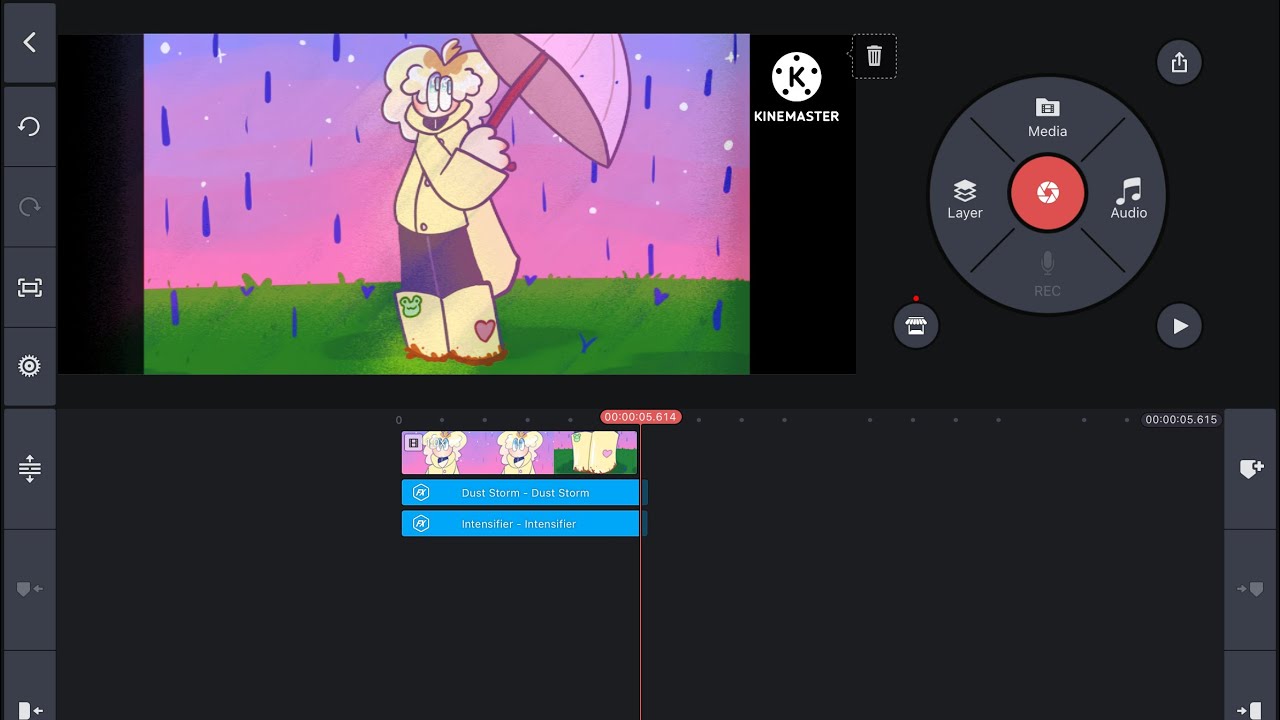Open the capture frame options icon

[x=29, y=288]
